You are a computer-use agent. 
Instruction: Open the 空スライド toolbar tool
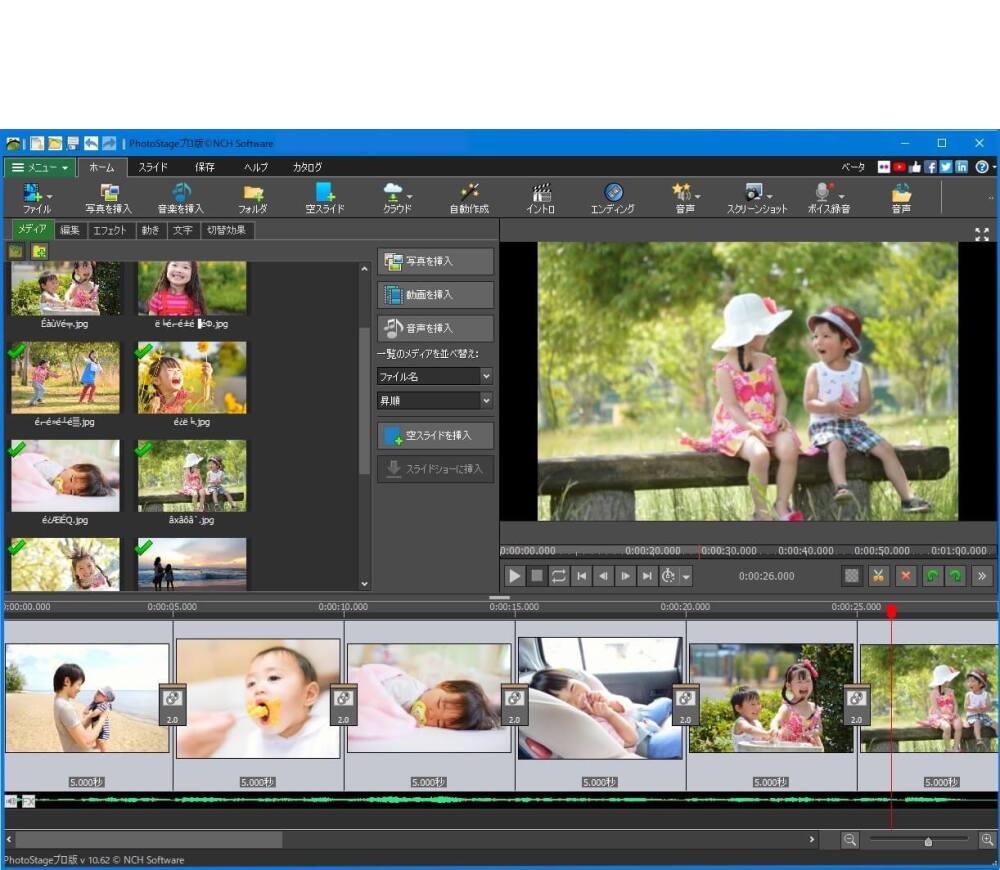(x=324, y=194)
